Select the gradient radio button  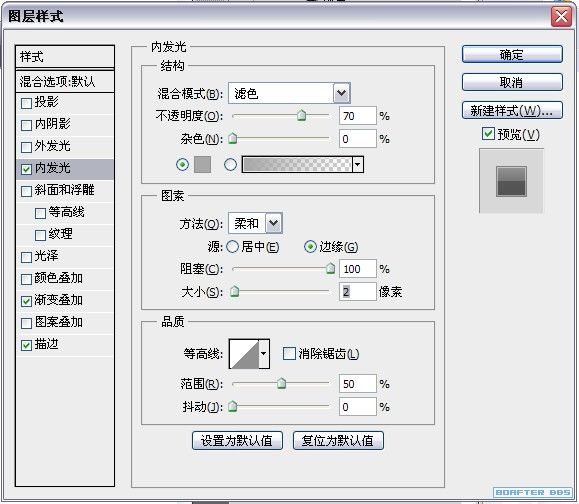(x=230, y=164)
